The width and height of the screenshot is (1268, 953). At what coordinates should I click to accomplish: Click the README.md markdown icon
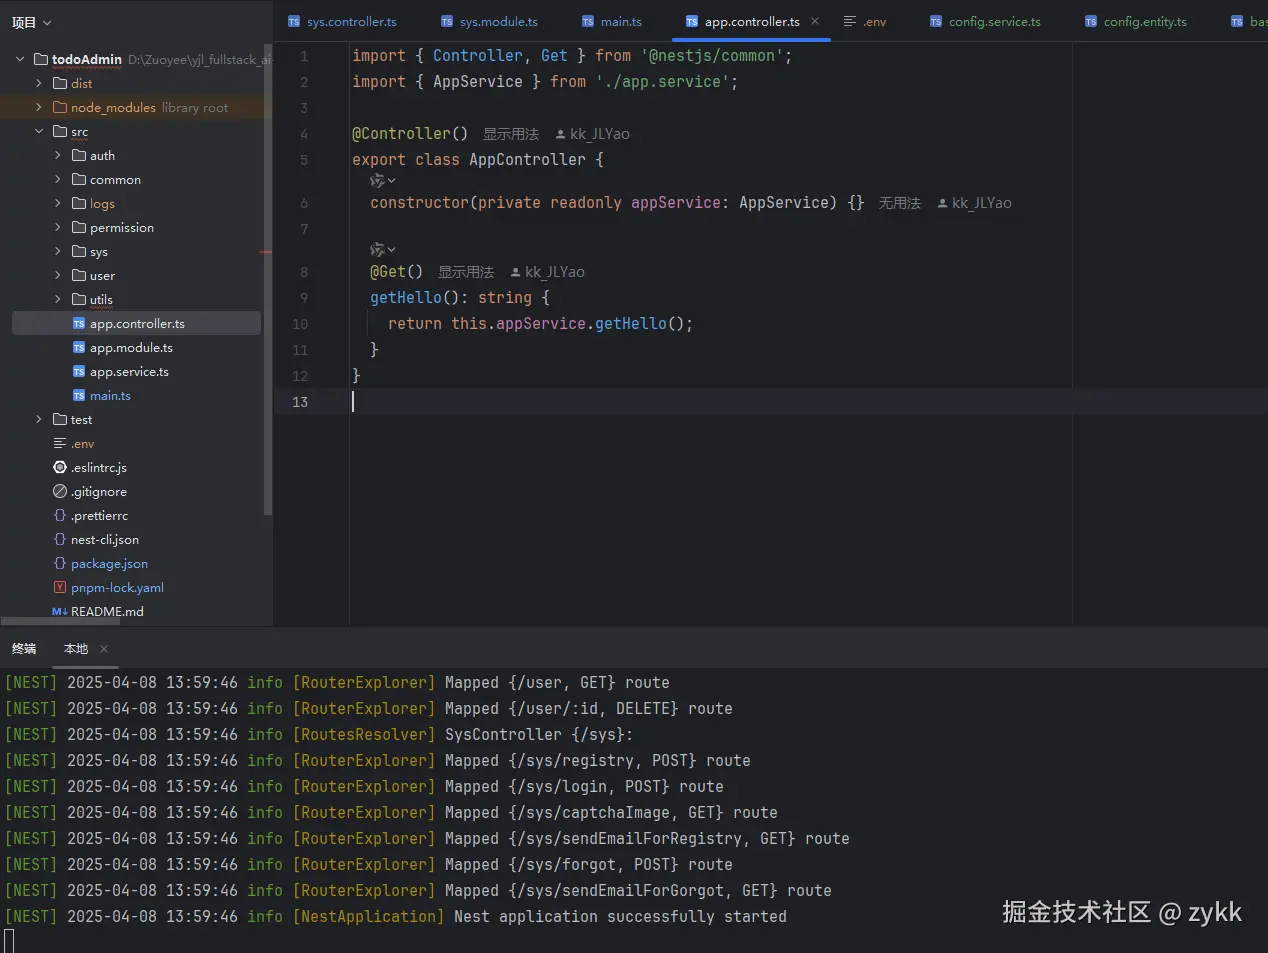60,612
